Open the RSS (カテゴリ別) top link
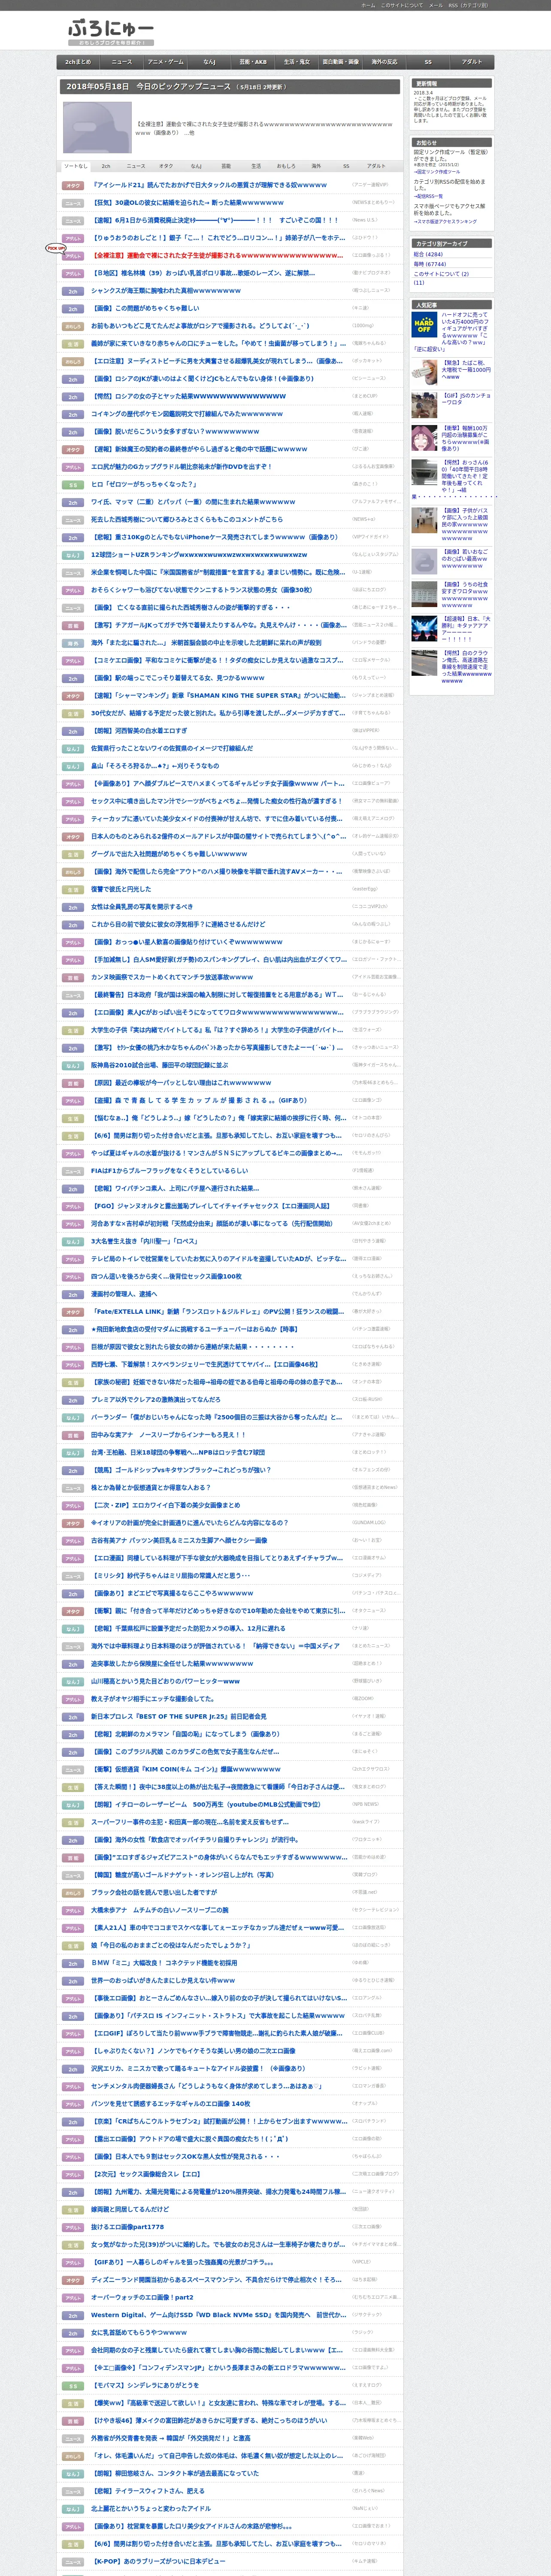 [468, 5]
